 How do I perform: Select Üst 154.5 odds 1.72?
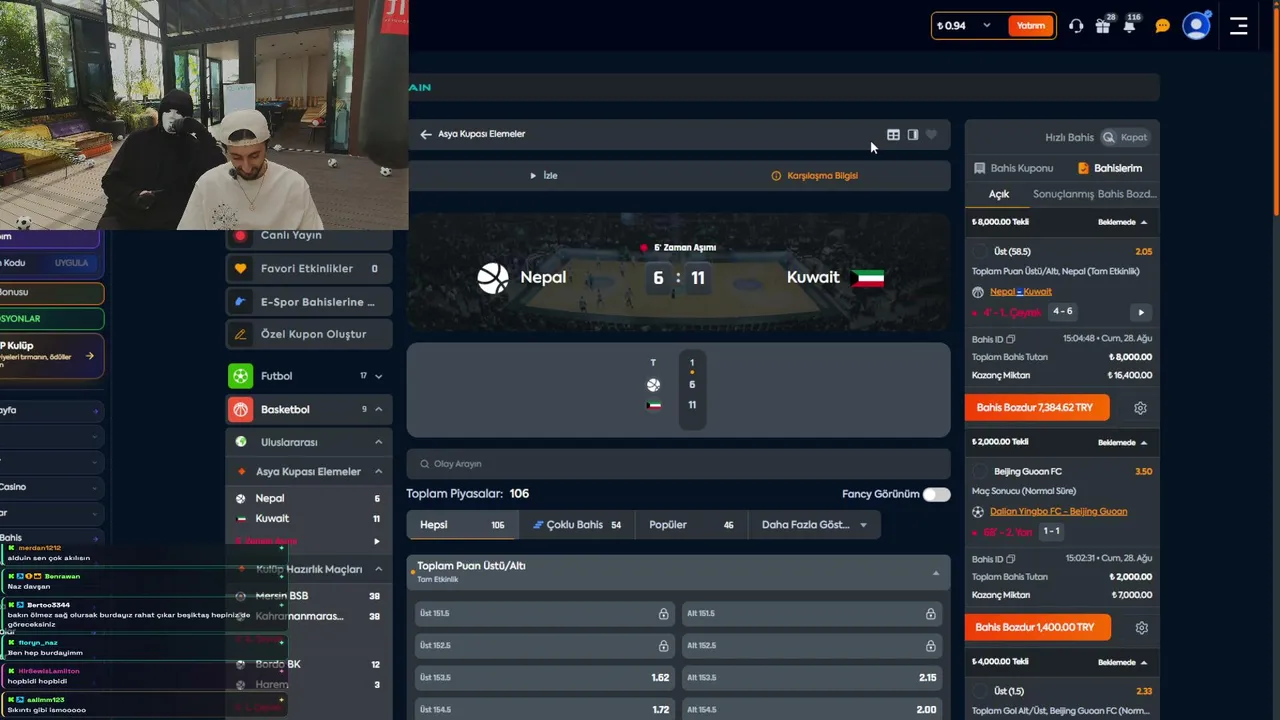(x=545, y=710)
